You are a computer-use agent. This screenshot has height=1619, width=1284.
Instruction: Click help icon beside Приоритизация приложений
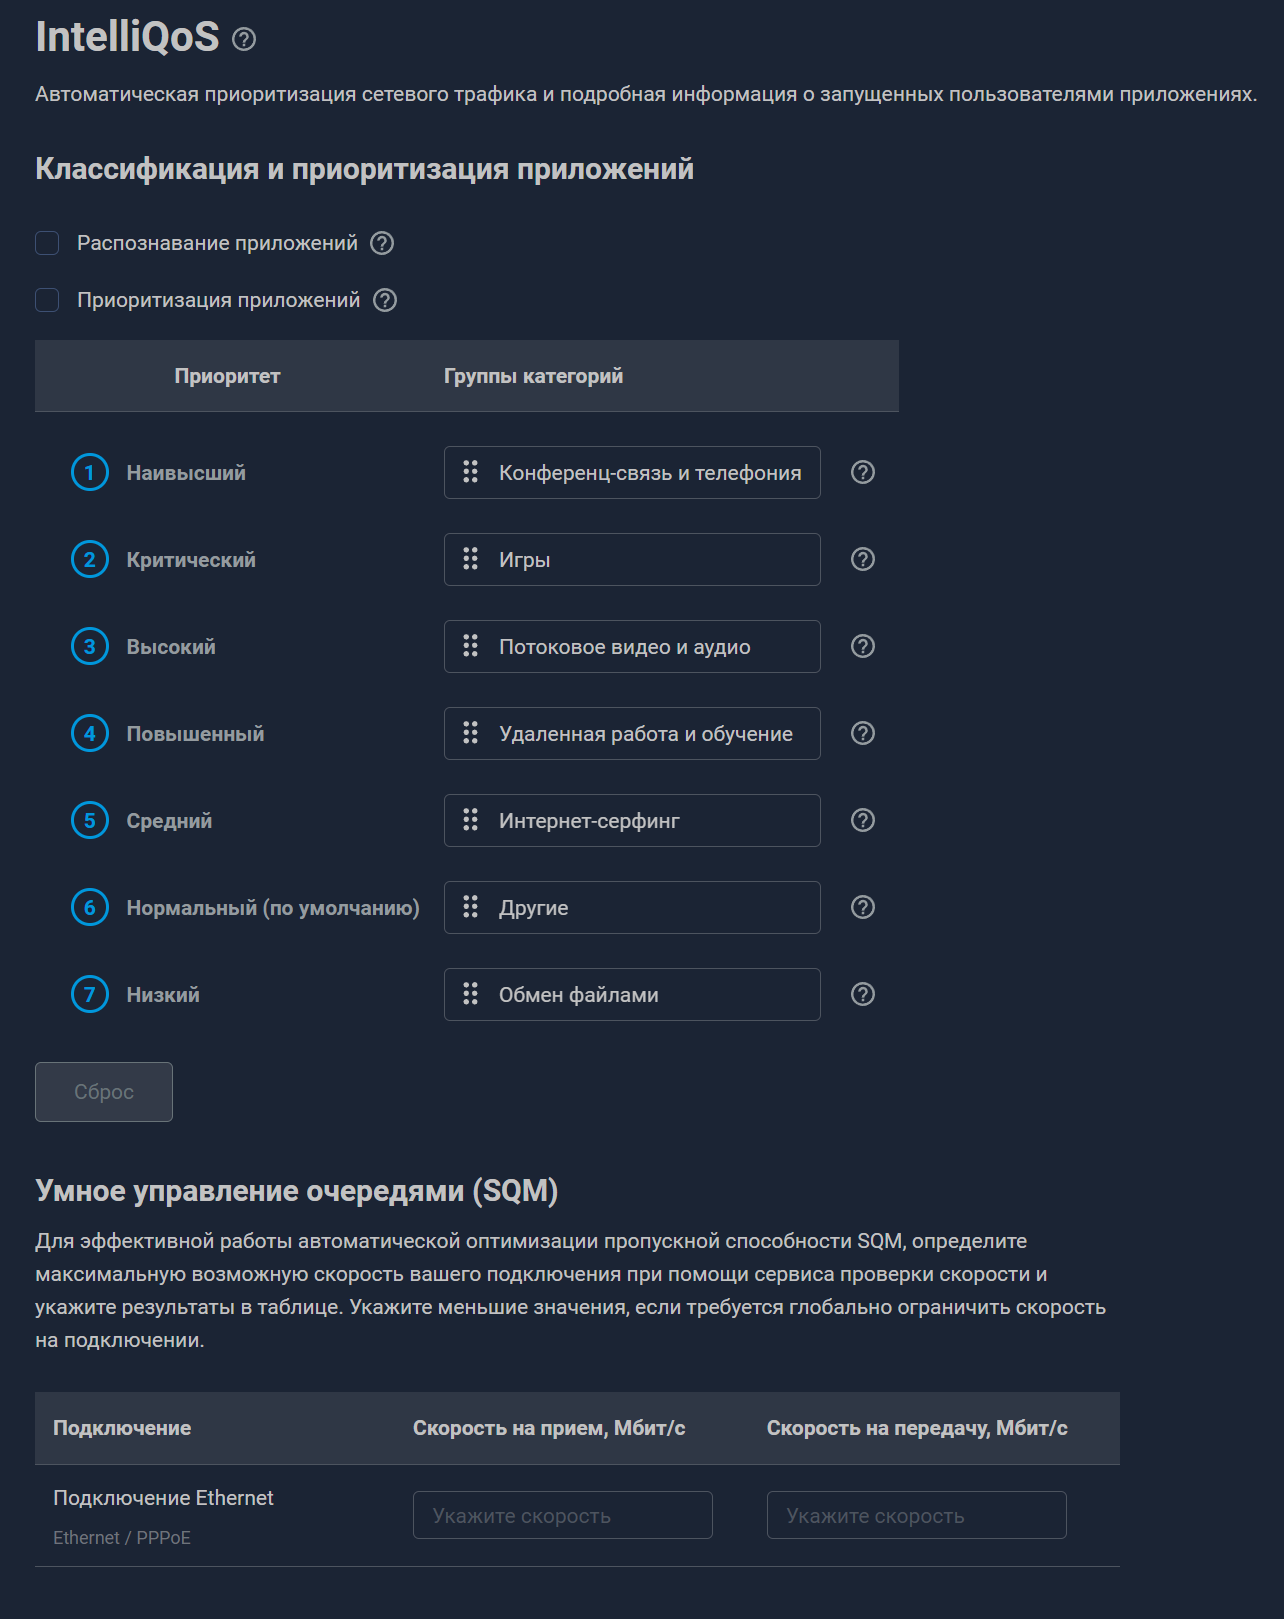[x=385, y=300]
